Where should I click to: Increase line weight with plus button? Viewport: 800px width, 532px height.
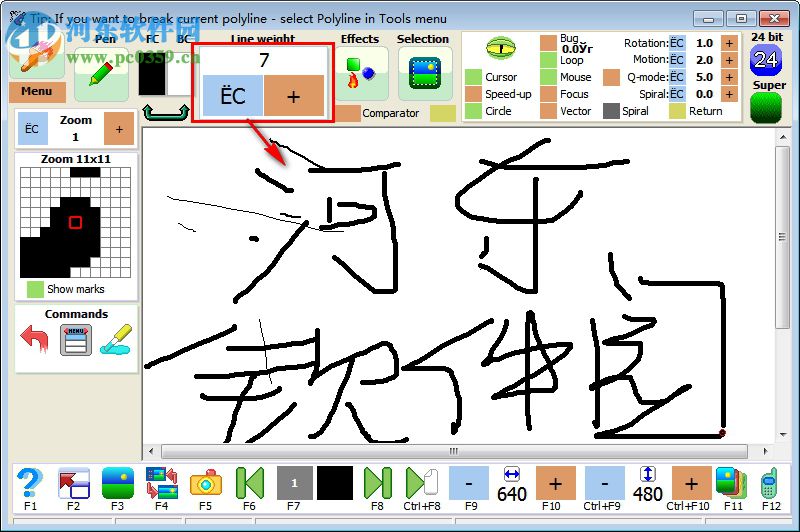(x=294, y=96)
